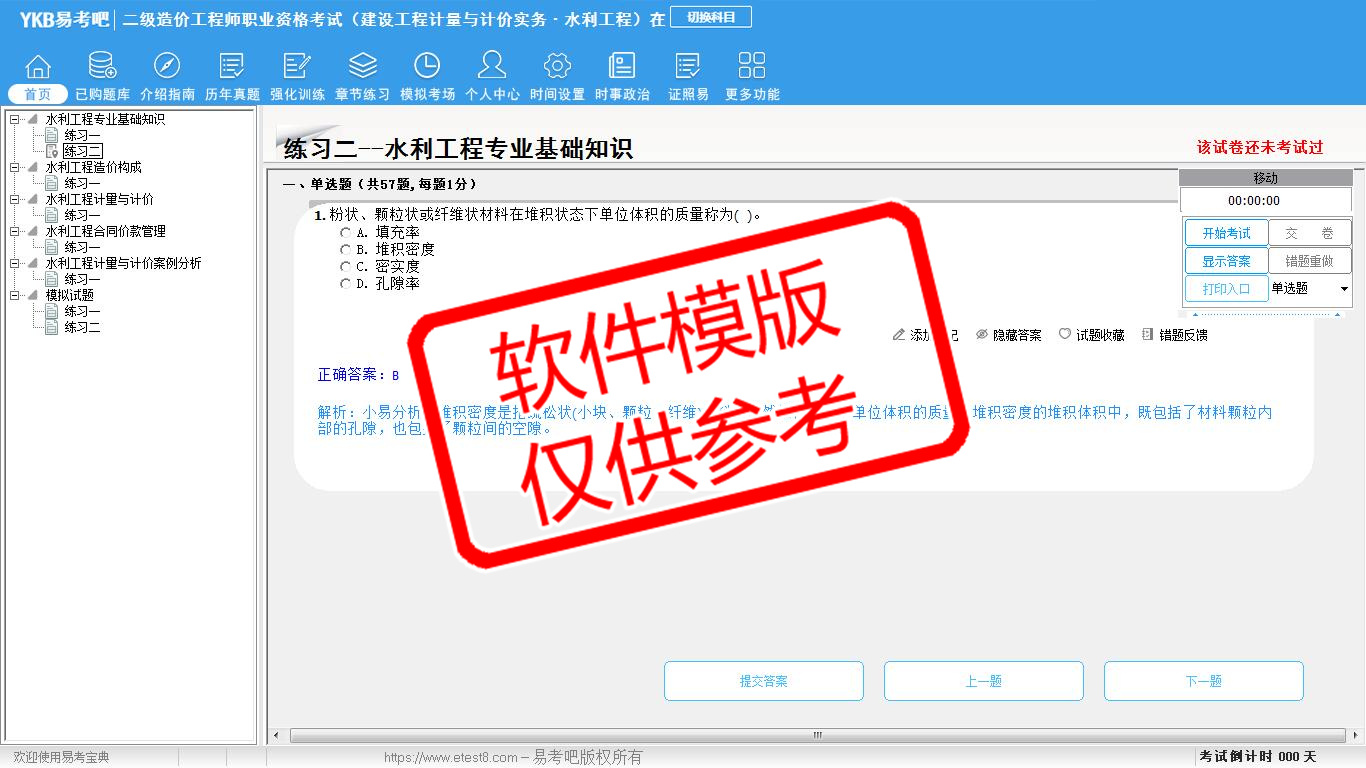The height and width of the screenshot is (768, 1366).
Task: Click the 一、单选题 section header
Action: pos(380,184)
